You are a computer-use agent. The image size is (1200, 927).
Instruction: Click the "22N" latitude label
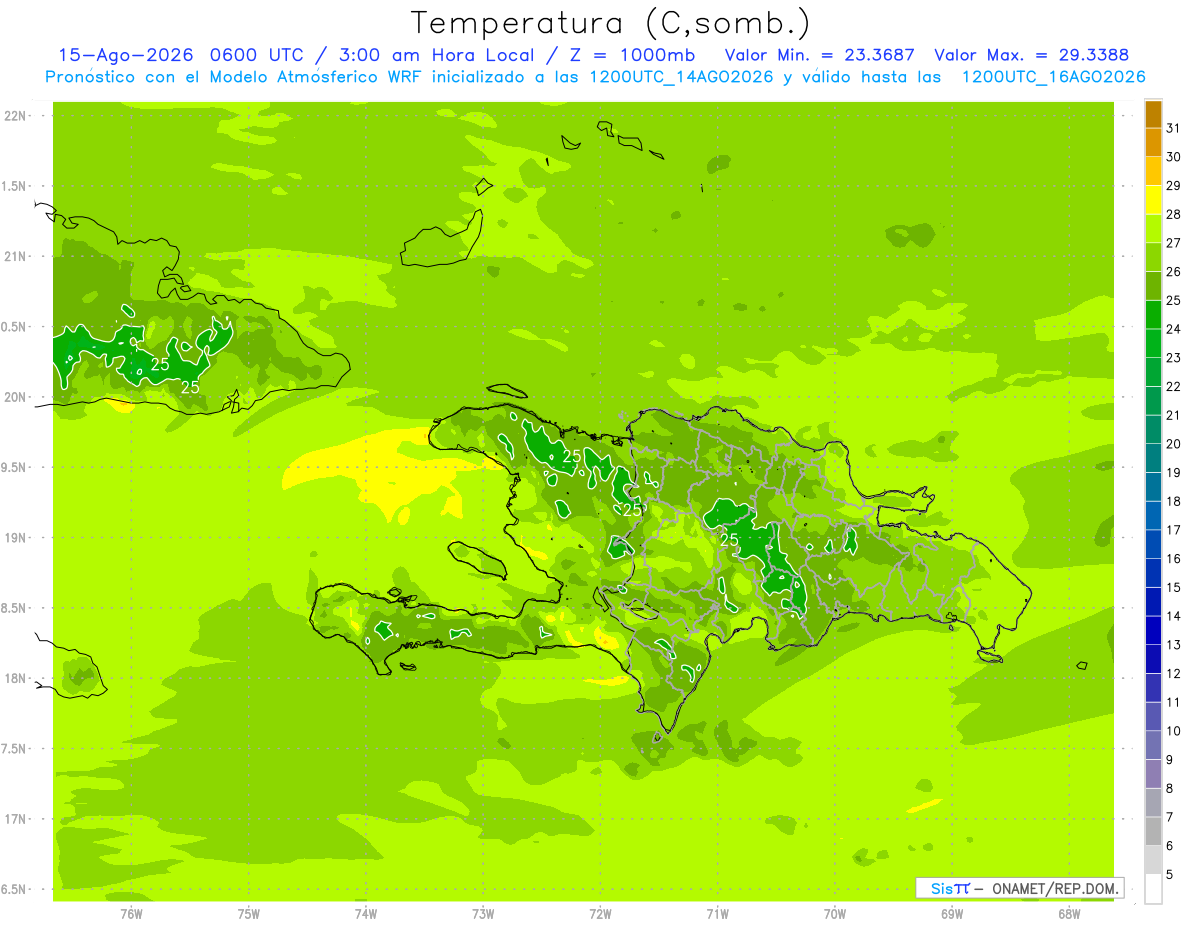tap(15, 116)
